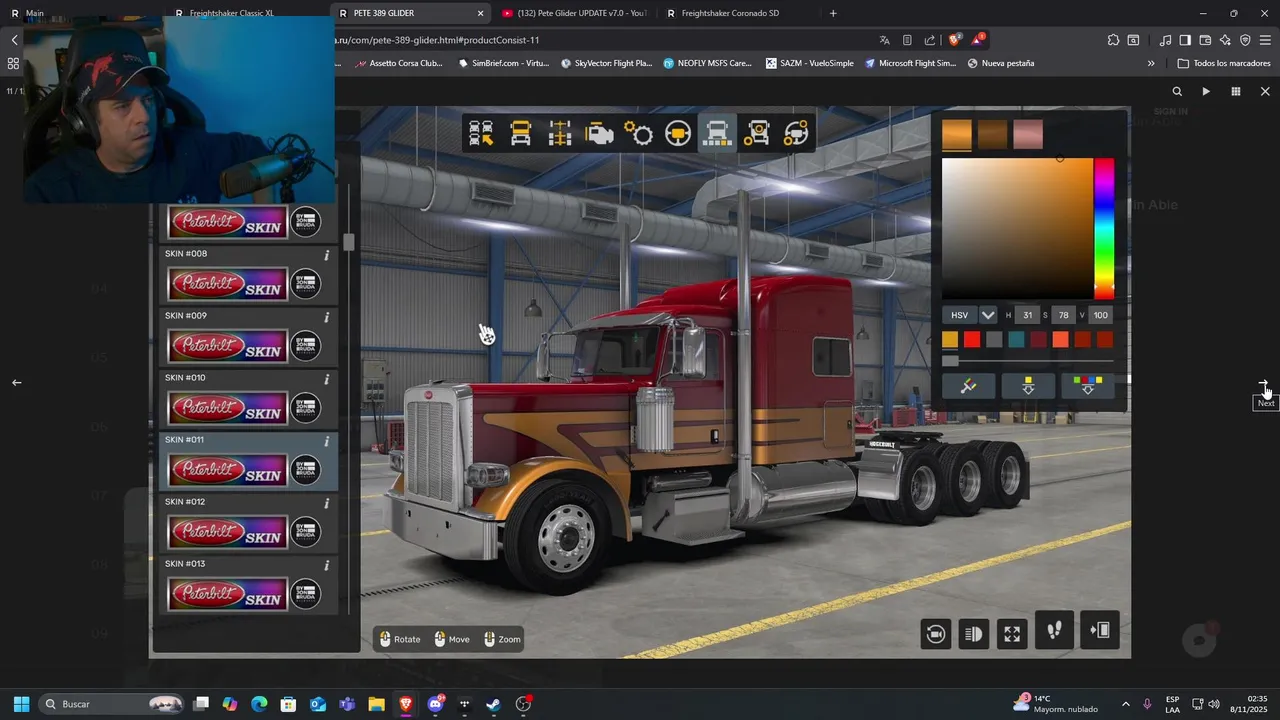1280x720 pixels.
Task: Go to previous image in gallery
Action: 16,382
